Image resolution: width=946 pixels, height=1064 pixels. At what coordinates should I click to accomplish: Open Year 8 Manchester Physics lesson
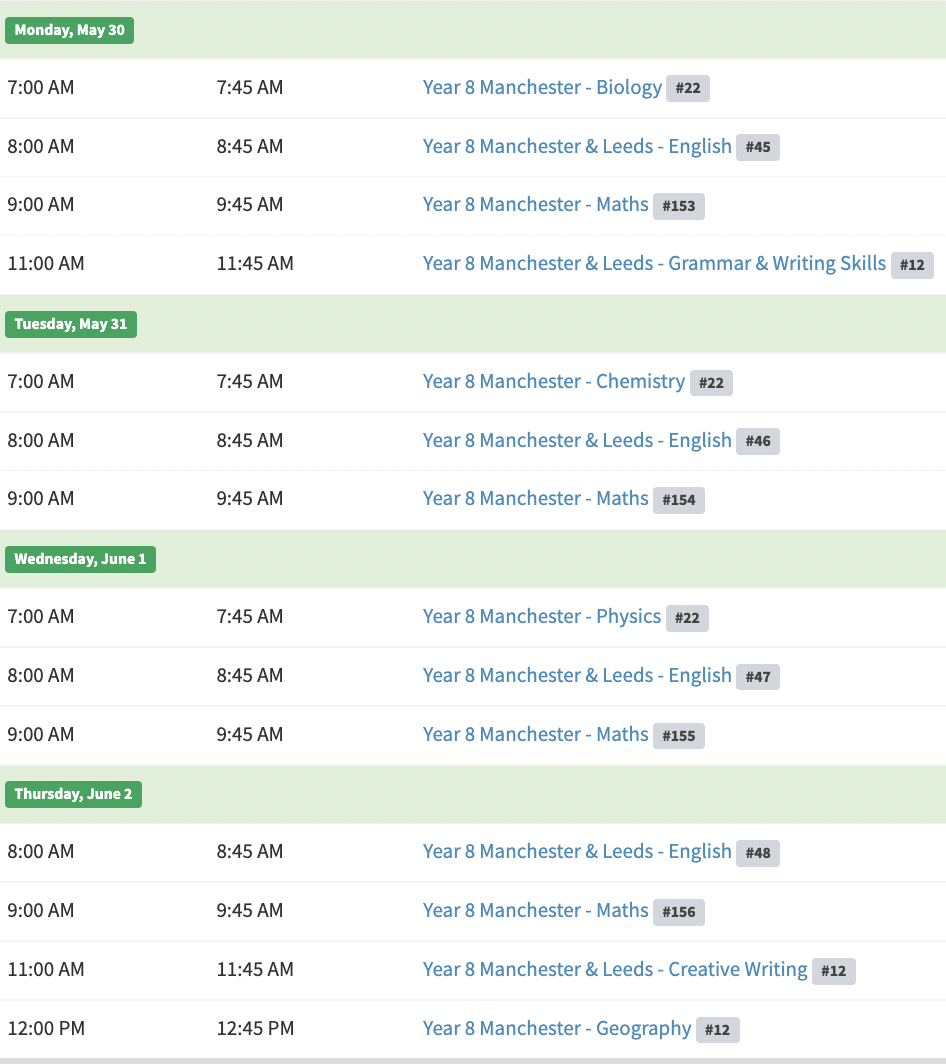542,617
